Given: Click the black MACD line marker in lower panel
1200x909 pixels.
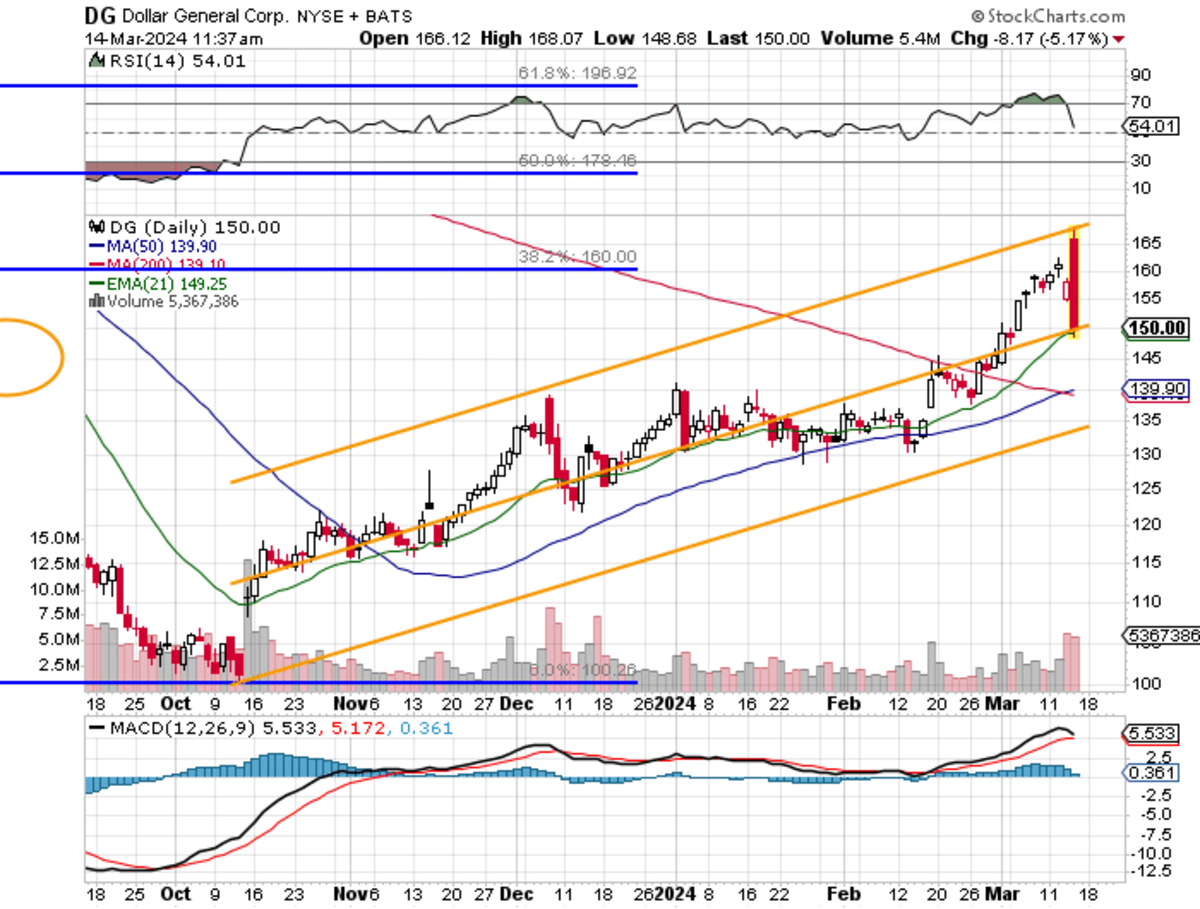Looking at the screenshot, I should click(96, 729).
